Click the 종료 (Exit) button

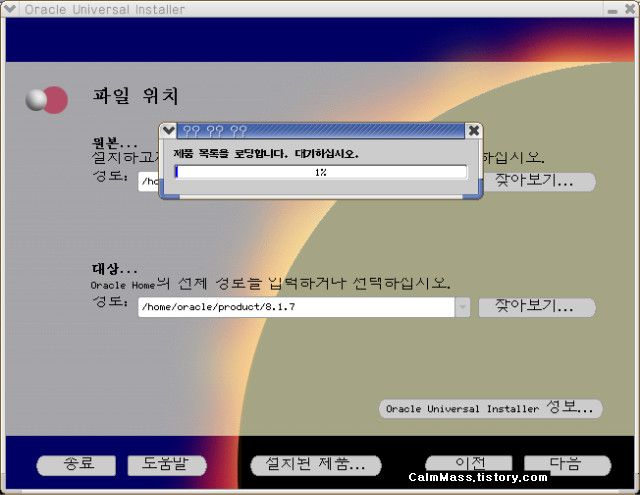pos(76,465)
